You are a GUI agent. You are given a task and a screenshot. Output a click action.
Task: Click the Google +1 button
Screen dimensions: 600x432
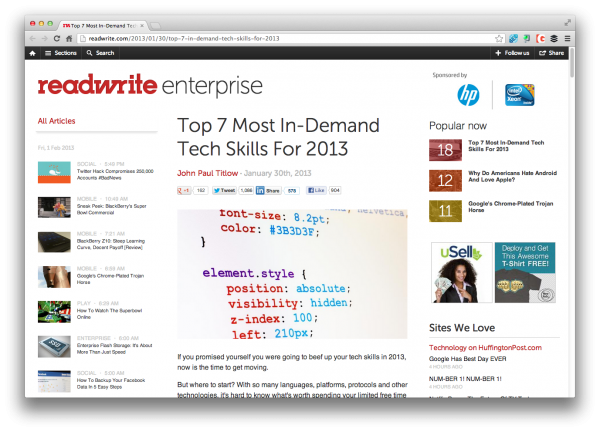tap(184, 190)
